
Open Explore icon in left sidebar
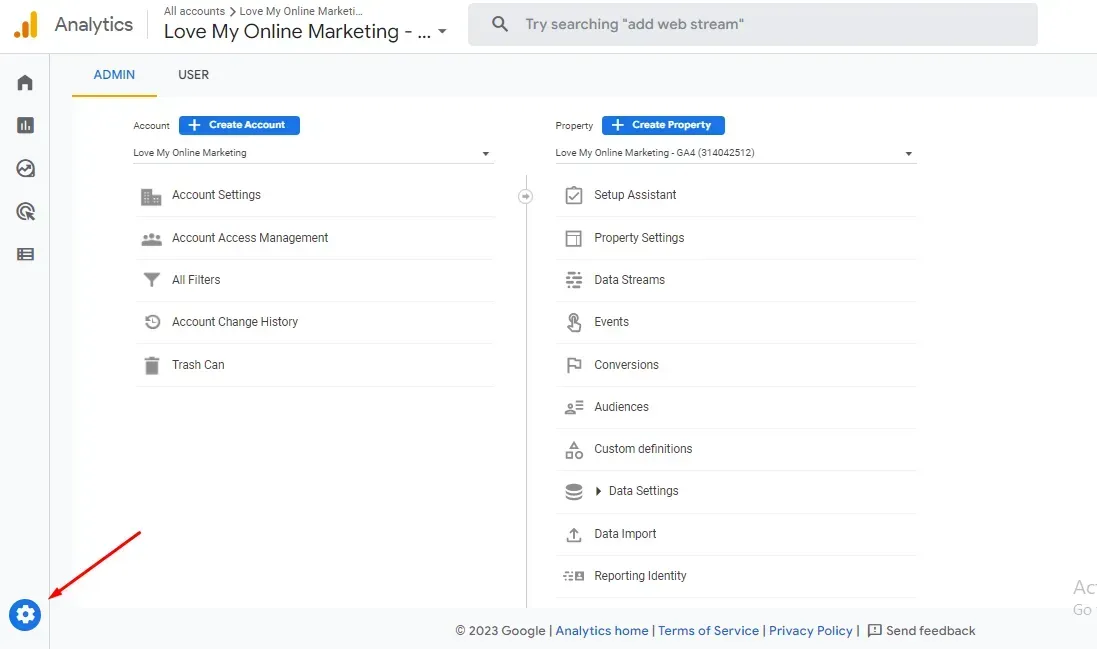pyautogui.click(x=25, y=169)
